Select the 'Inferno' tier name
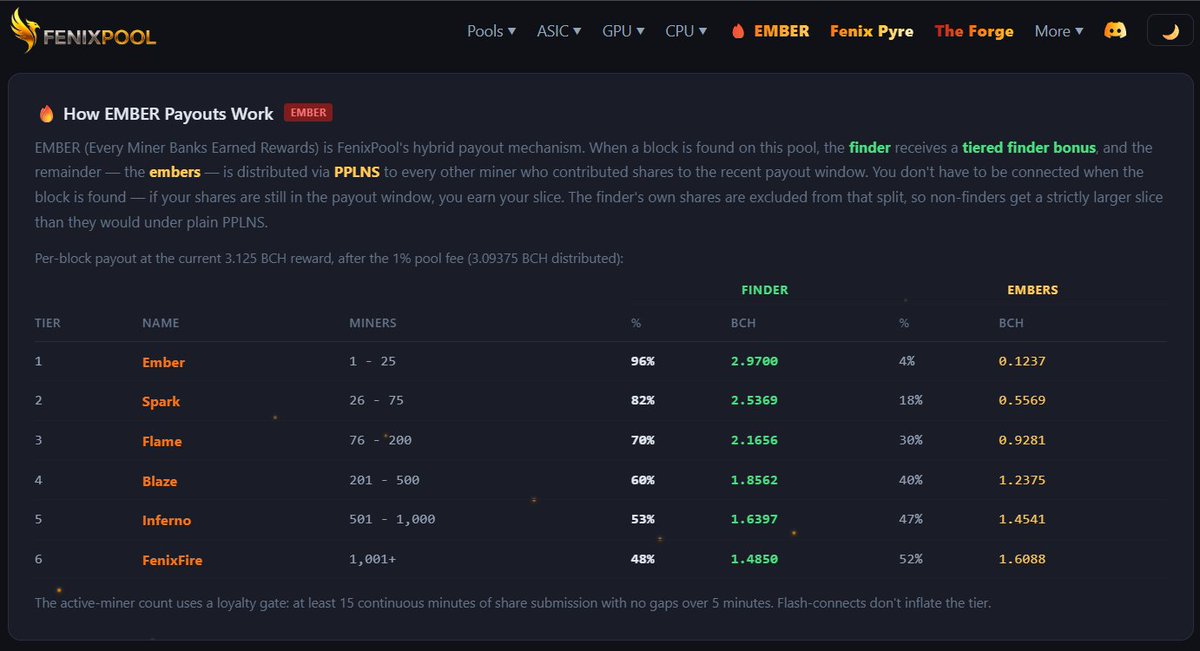Viewport: 1200px width, 651px height. 167,520
